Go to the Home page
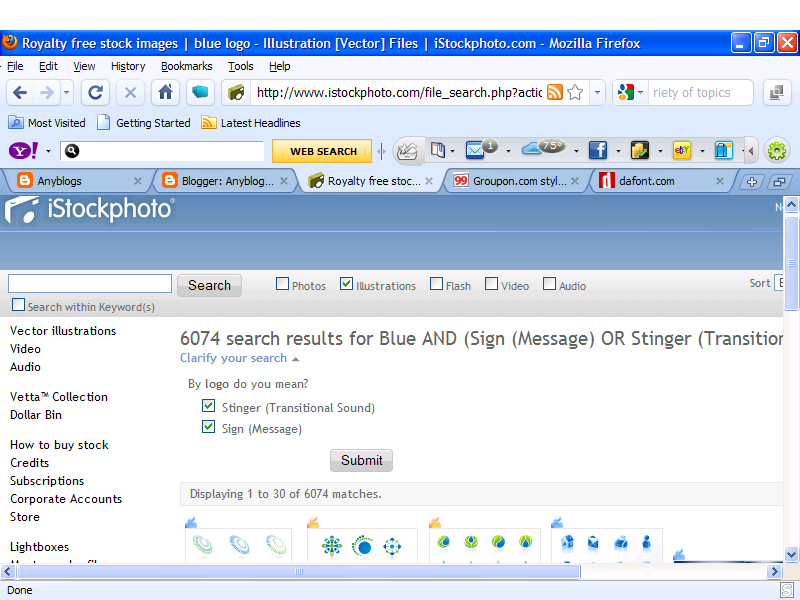This screenshot has height=600, width=800. click(165, 92)
